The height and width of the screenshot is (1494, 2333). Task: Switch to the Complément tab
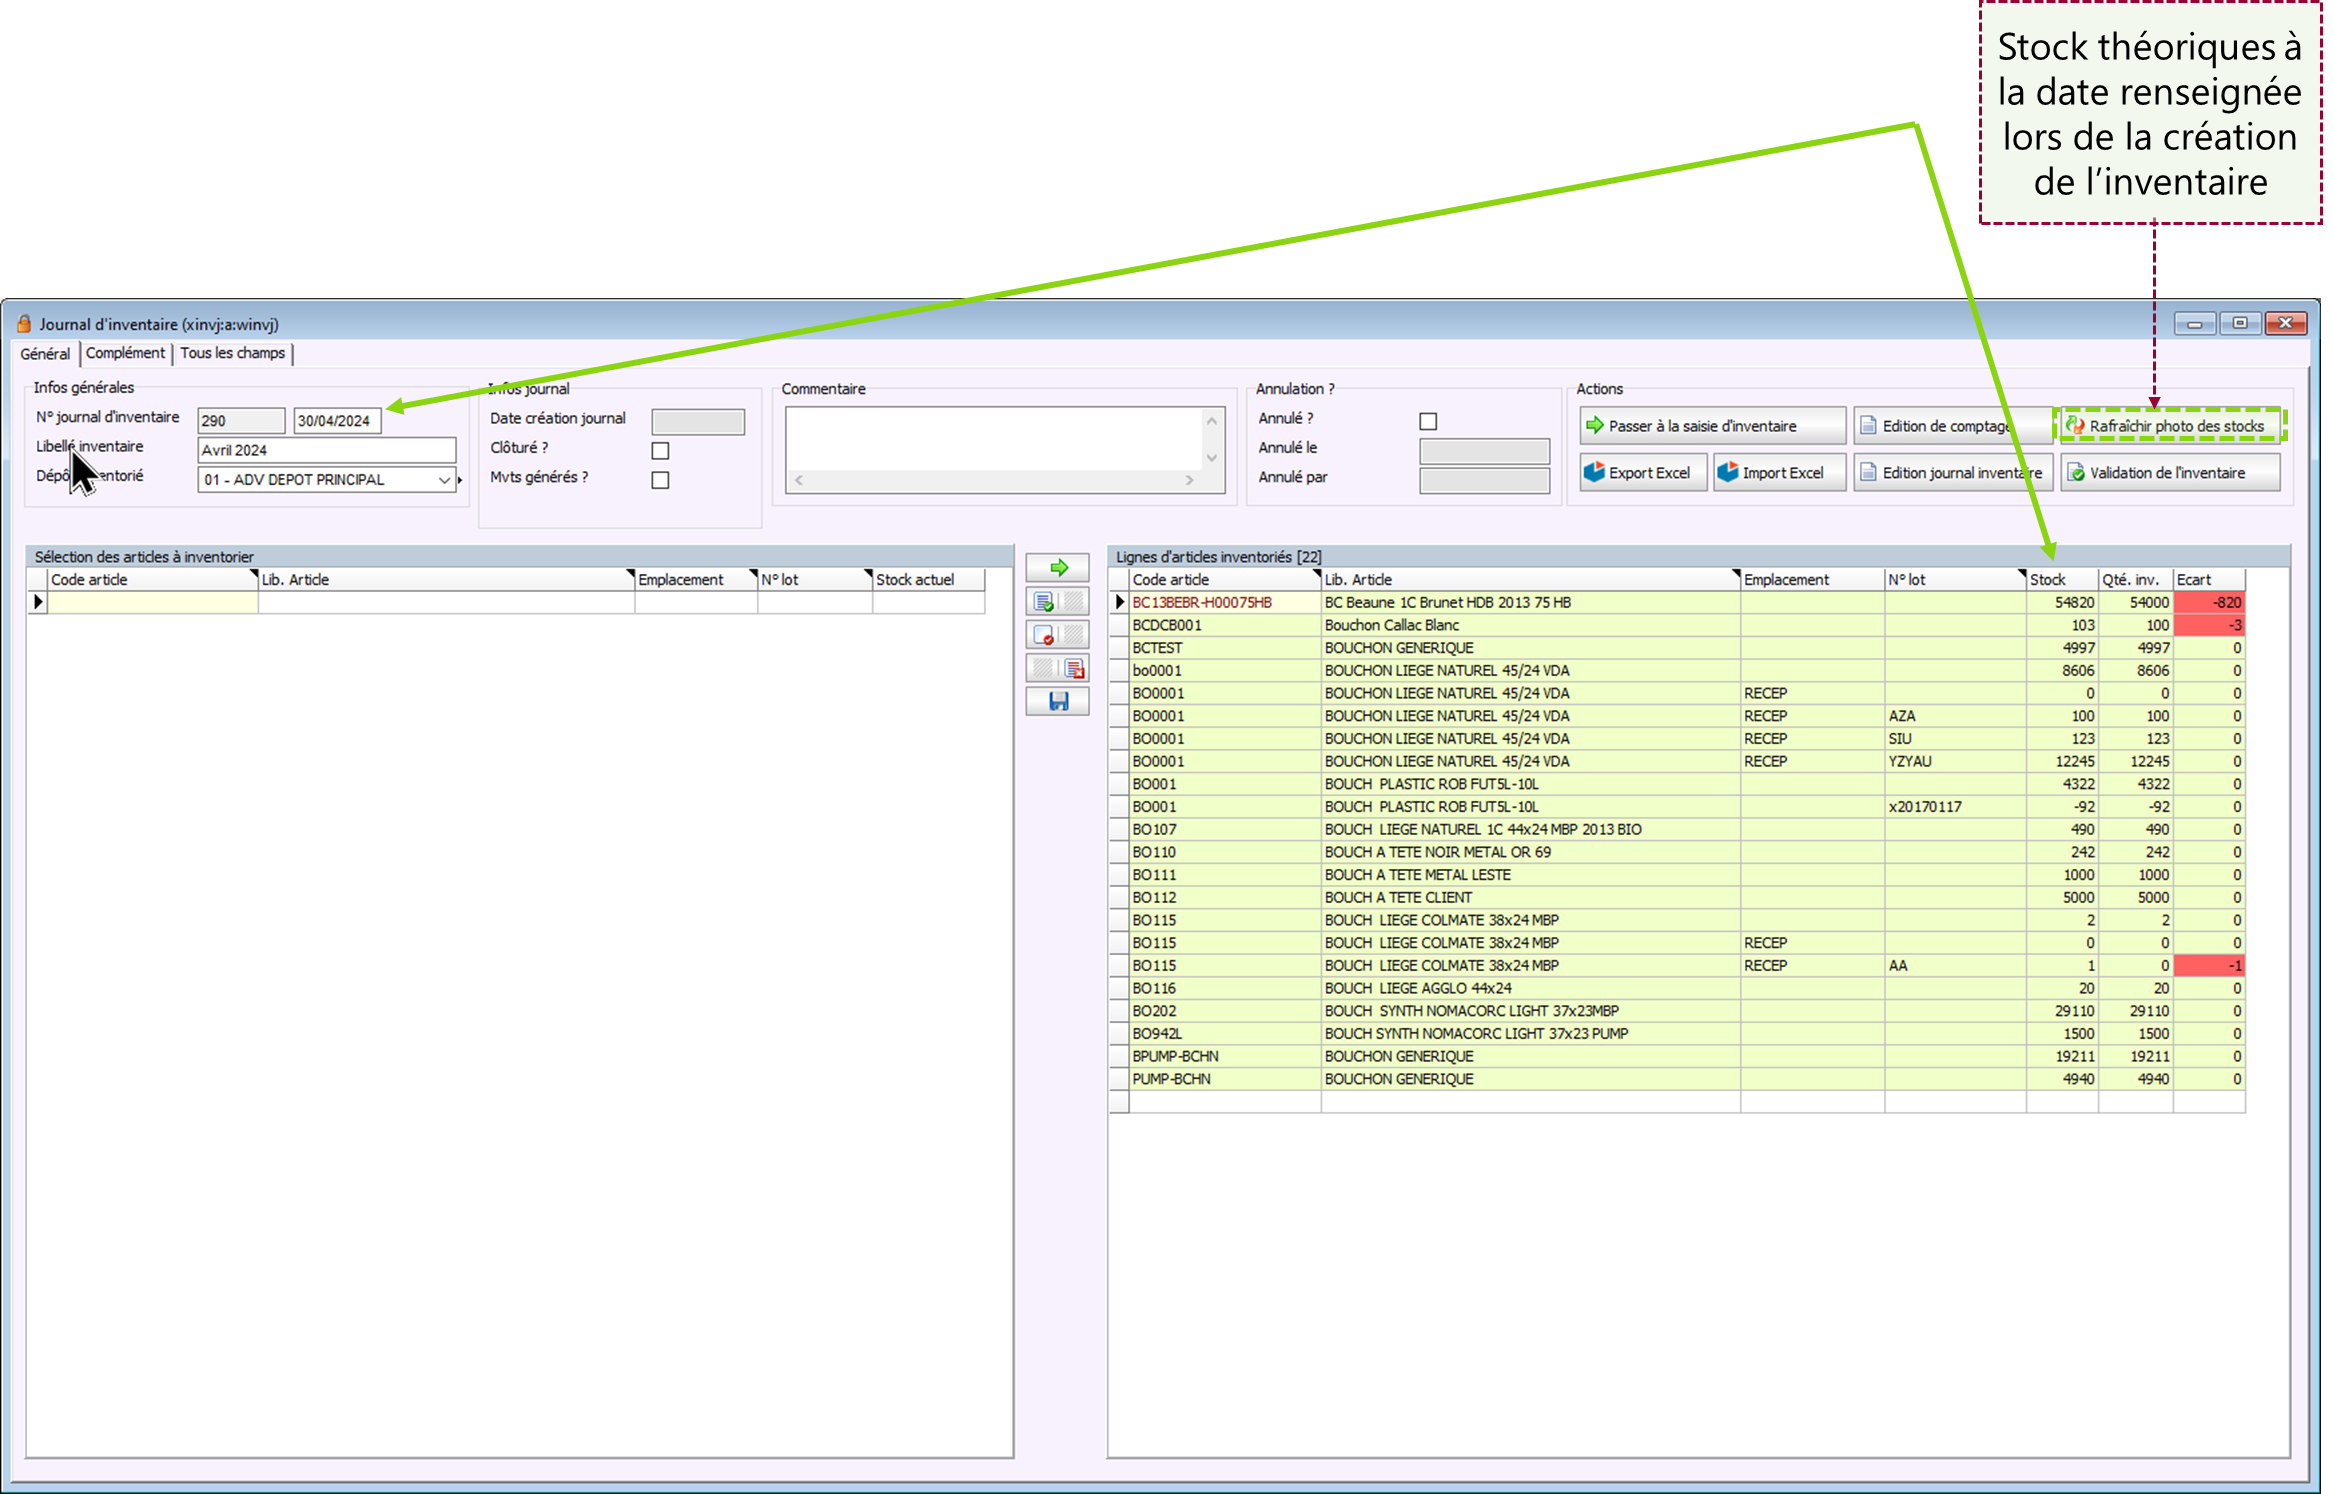pos(125,353)
